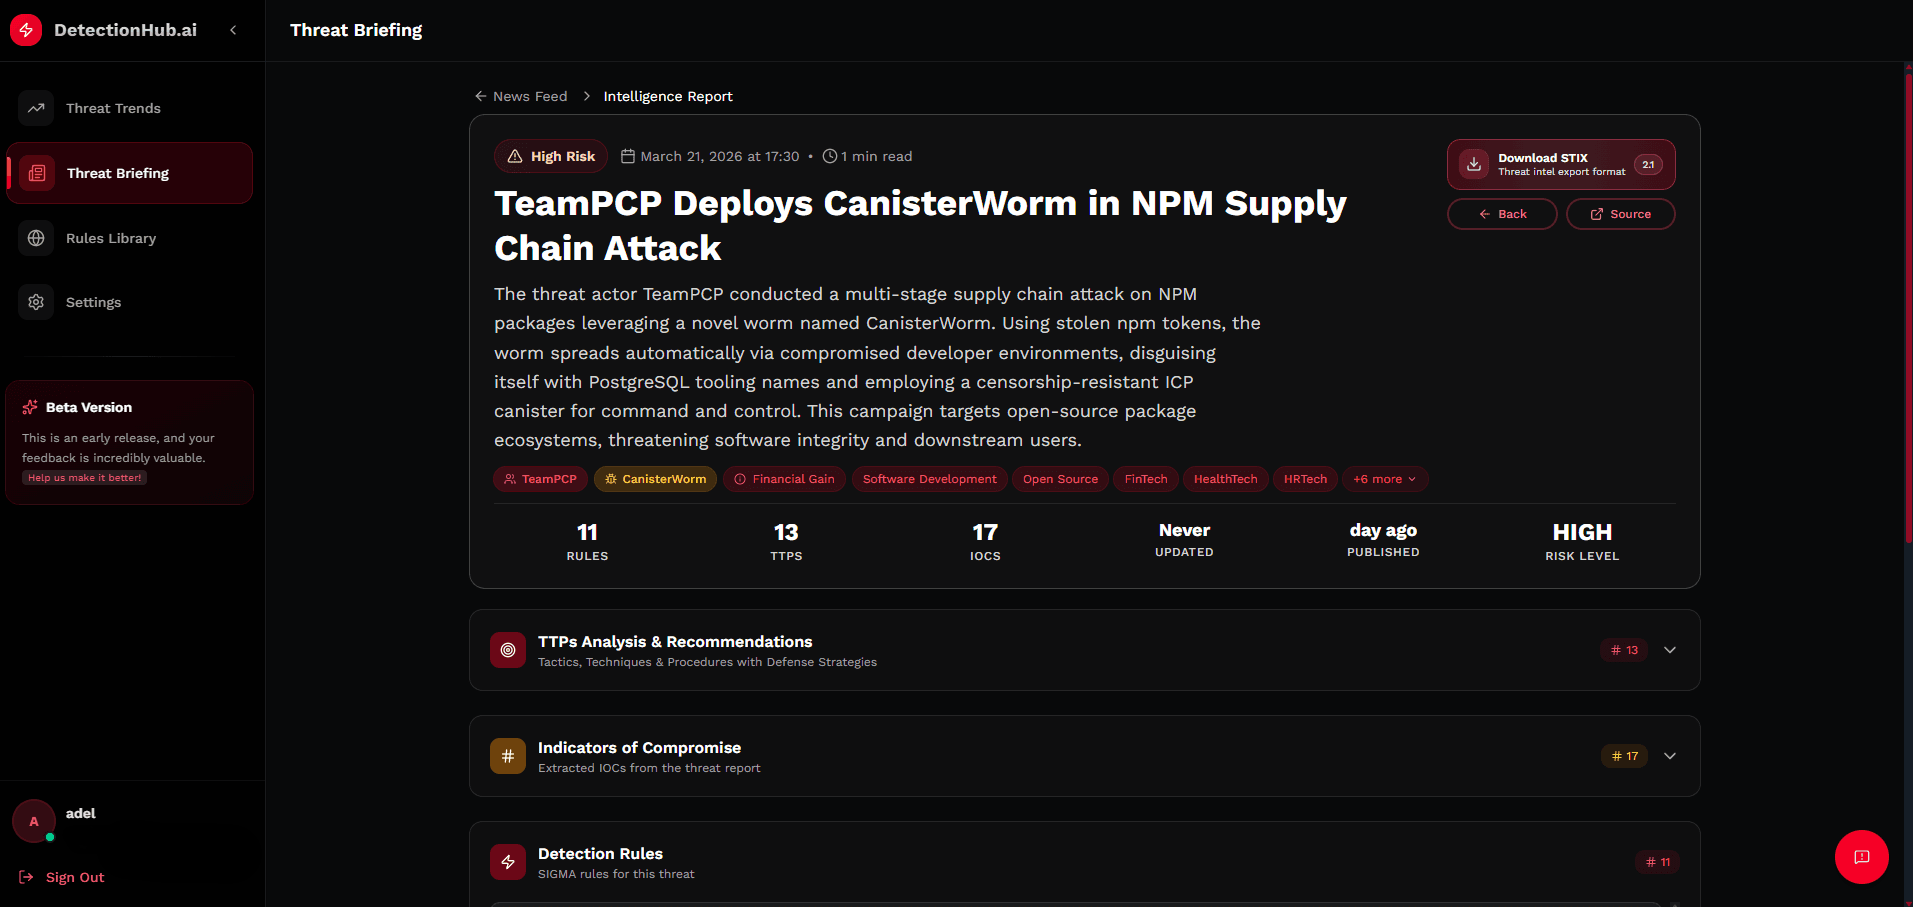This screenshot has height=907, width=1913.
Task: Go back to News Feed breadcrumb
Action: 521,96
